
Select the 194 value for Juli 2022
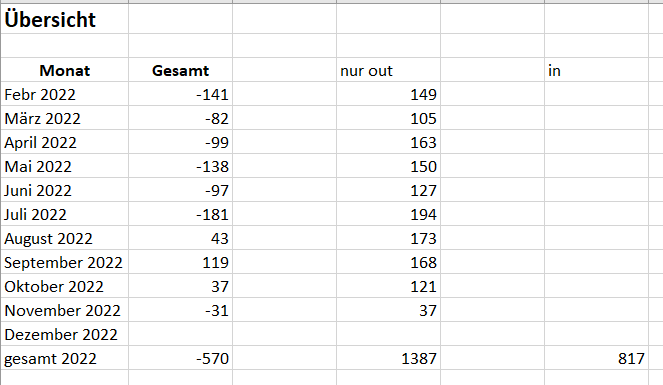pos(388,215)
